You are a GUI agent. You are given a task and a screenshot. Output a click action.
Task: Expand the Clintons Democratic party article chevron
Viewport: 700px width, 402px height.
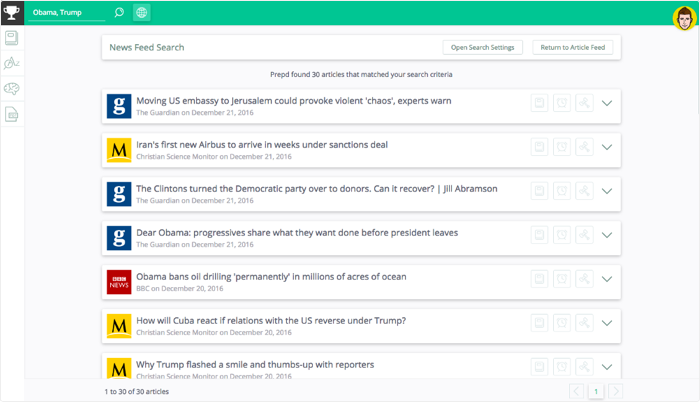(x=607, y=191)
